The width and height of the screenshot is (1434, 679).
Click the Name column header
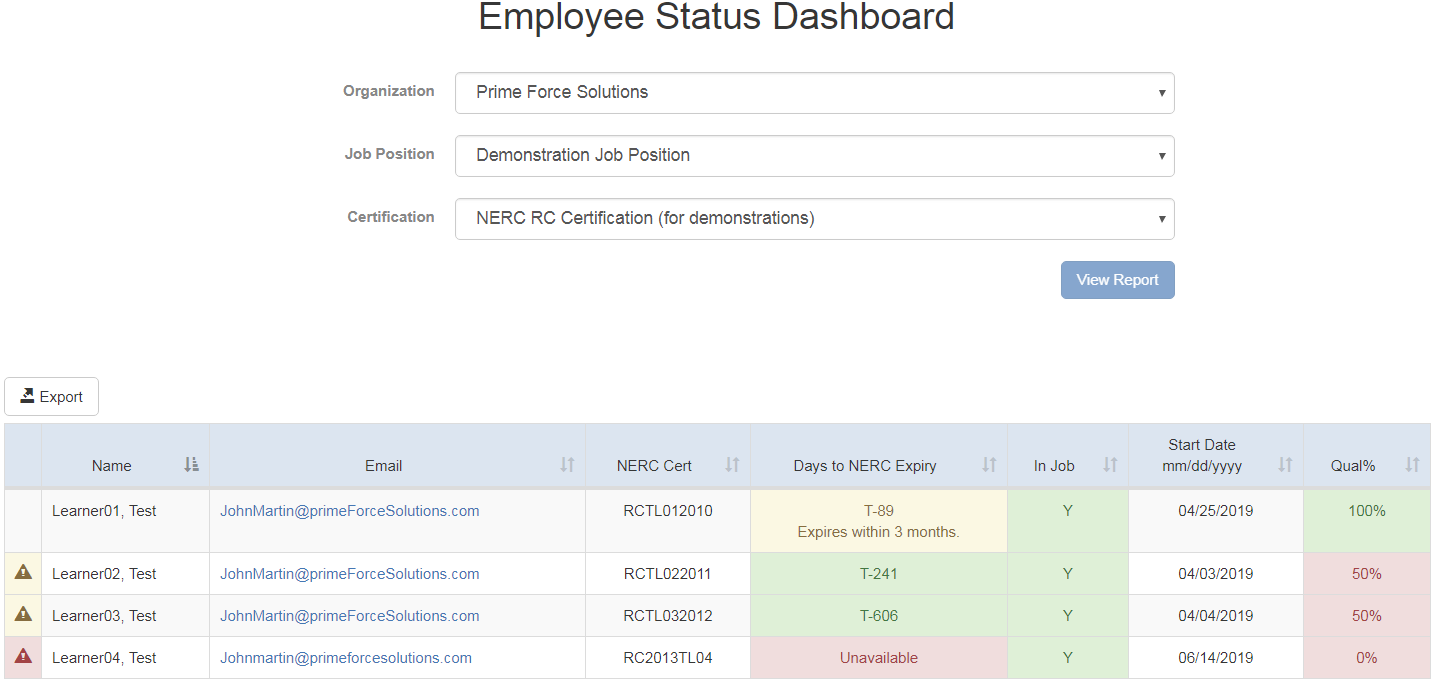pyautogui.click(x=125, y=456)
